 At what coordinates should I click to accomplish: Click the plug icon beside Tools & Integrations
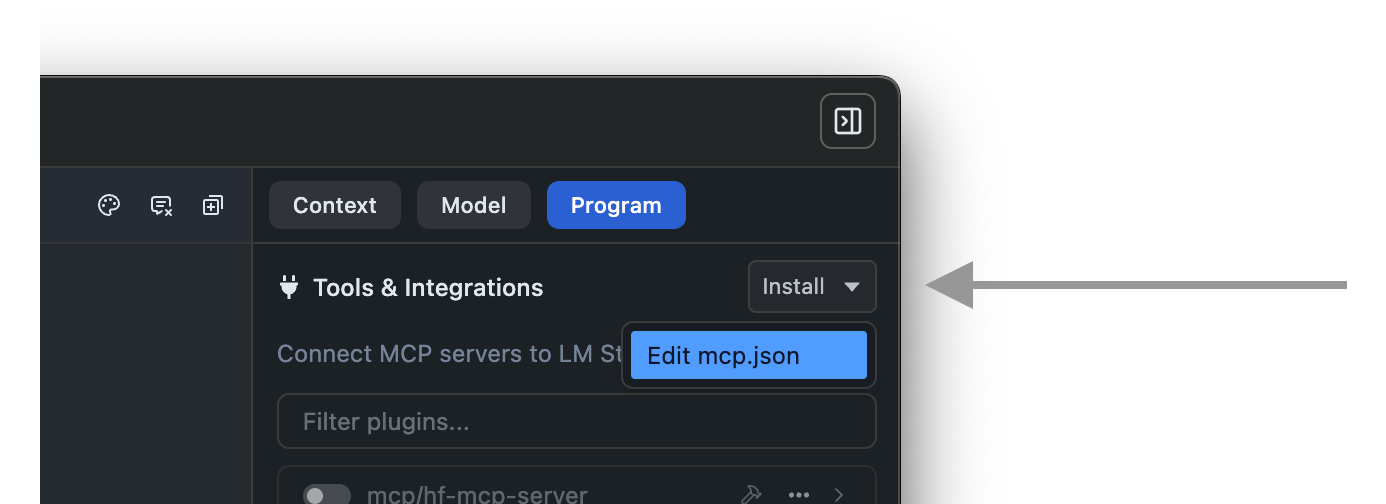point(289,288)
